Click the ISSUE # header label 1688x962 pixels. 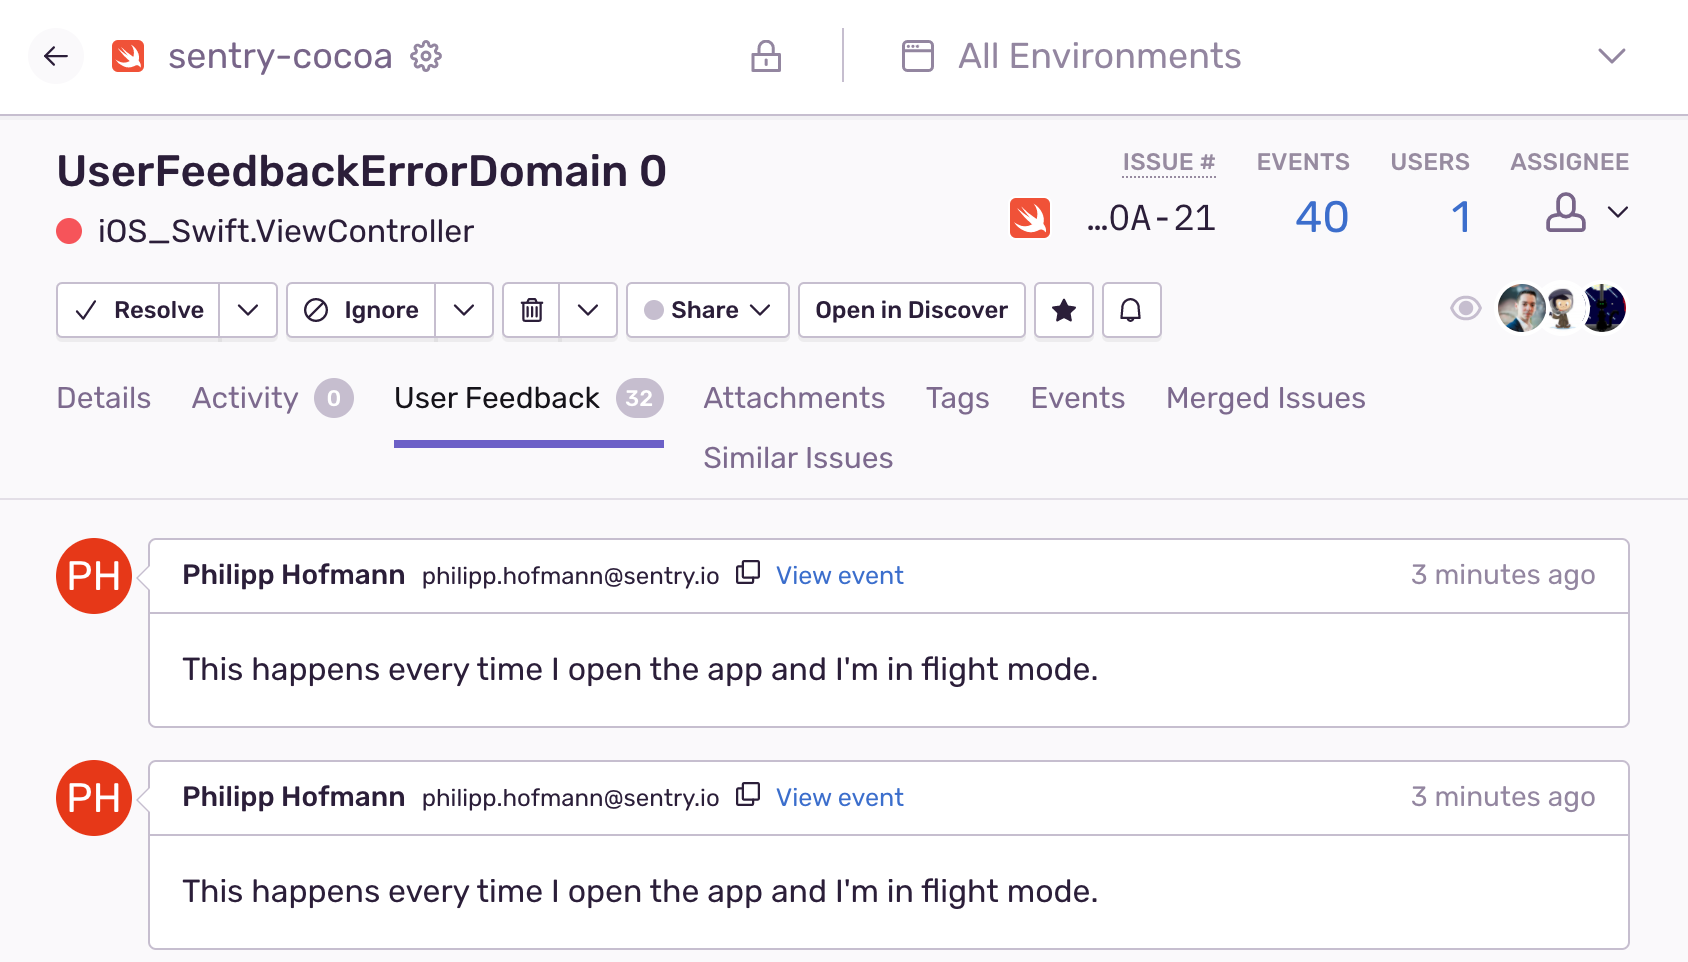pos(1169,162)
